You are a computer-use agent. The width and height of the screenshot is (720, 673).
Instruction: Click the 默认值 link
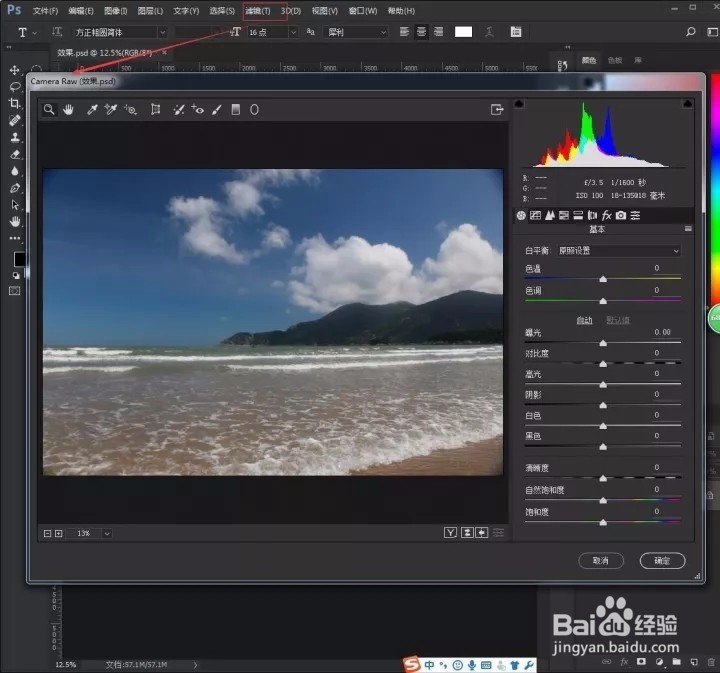coord(618,320)
